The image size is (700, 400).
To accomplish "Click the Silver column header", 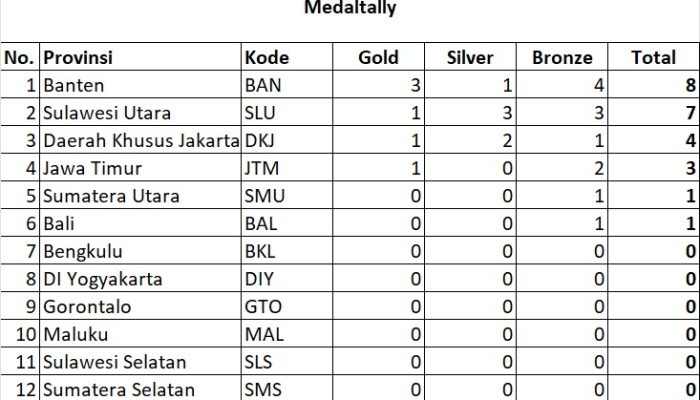I will pyautogui.click(x=470, y=58).
